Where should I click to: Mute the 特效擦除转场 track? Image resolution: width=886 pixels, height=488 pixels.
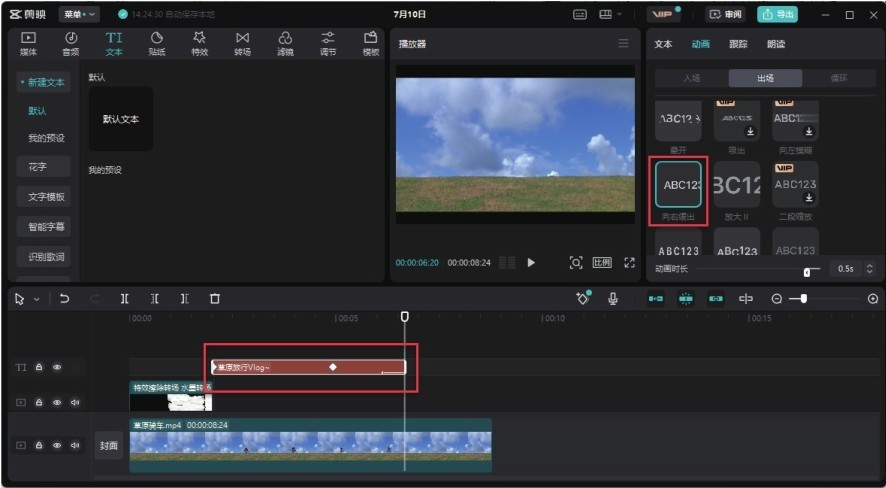tap(75, 403)
